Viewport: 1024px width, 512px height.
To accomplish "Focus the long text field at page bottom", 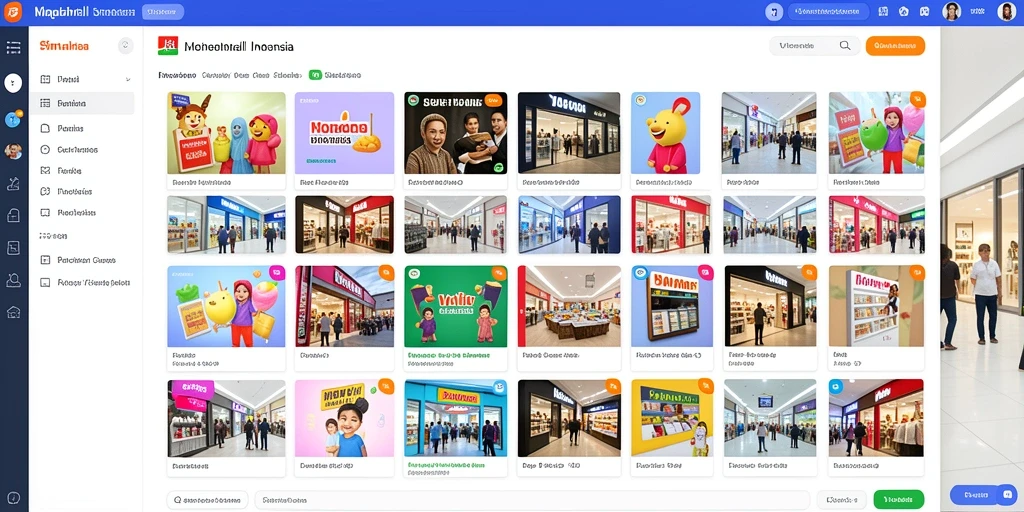I will click(532, 500).
